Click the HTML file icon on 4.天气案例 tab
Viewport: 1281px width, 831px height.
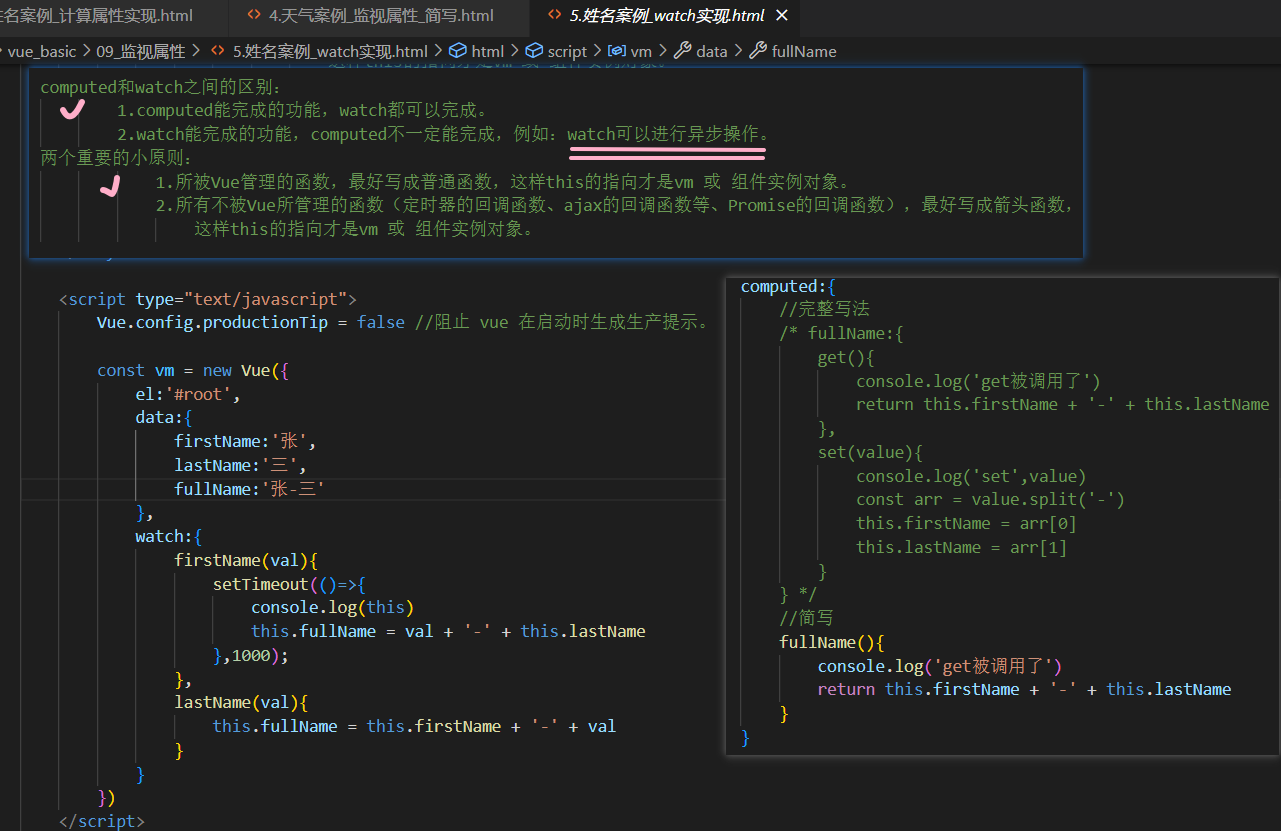point(254,16)
